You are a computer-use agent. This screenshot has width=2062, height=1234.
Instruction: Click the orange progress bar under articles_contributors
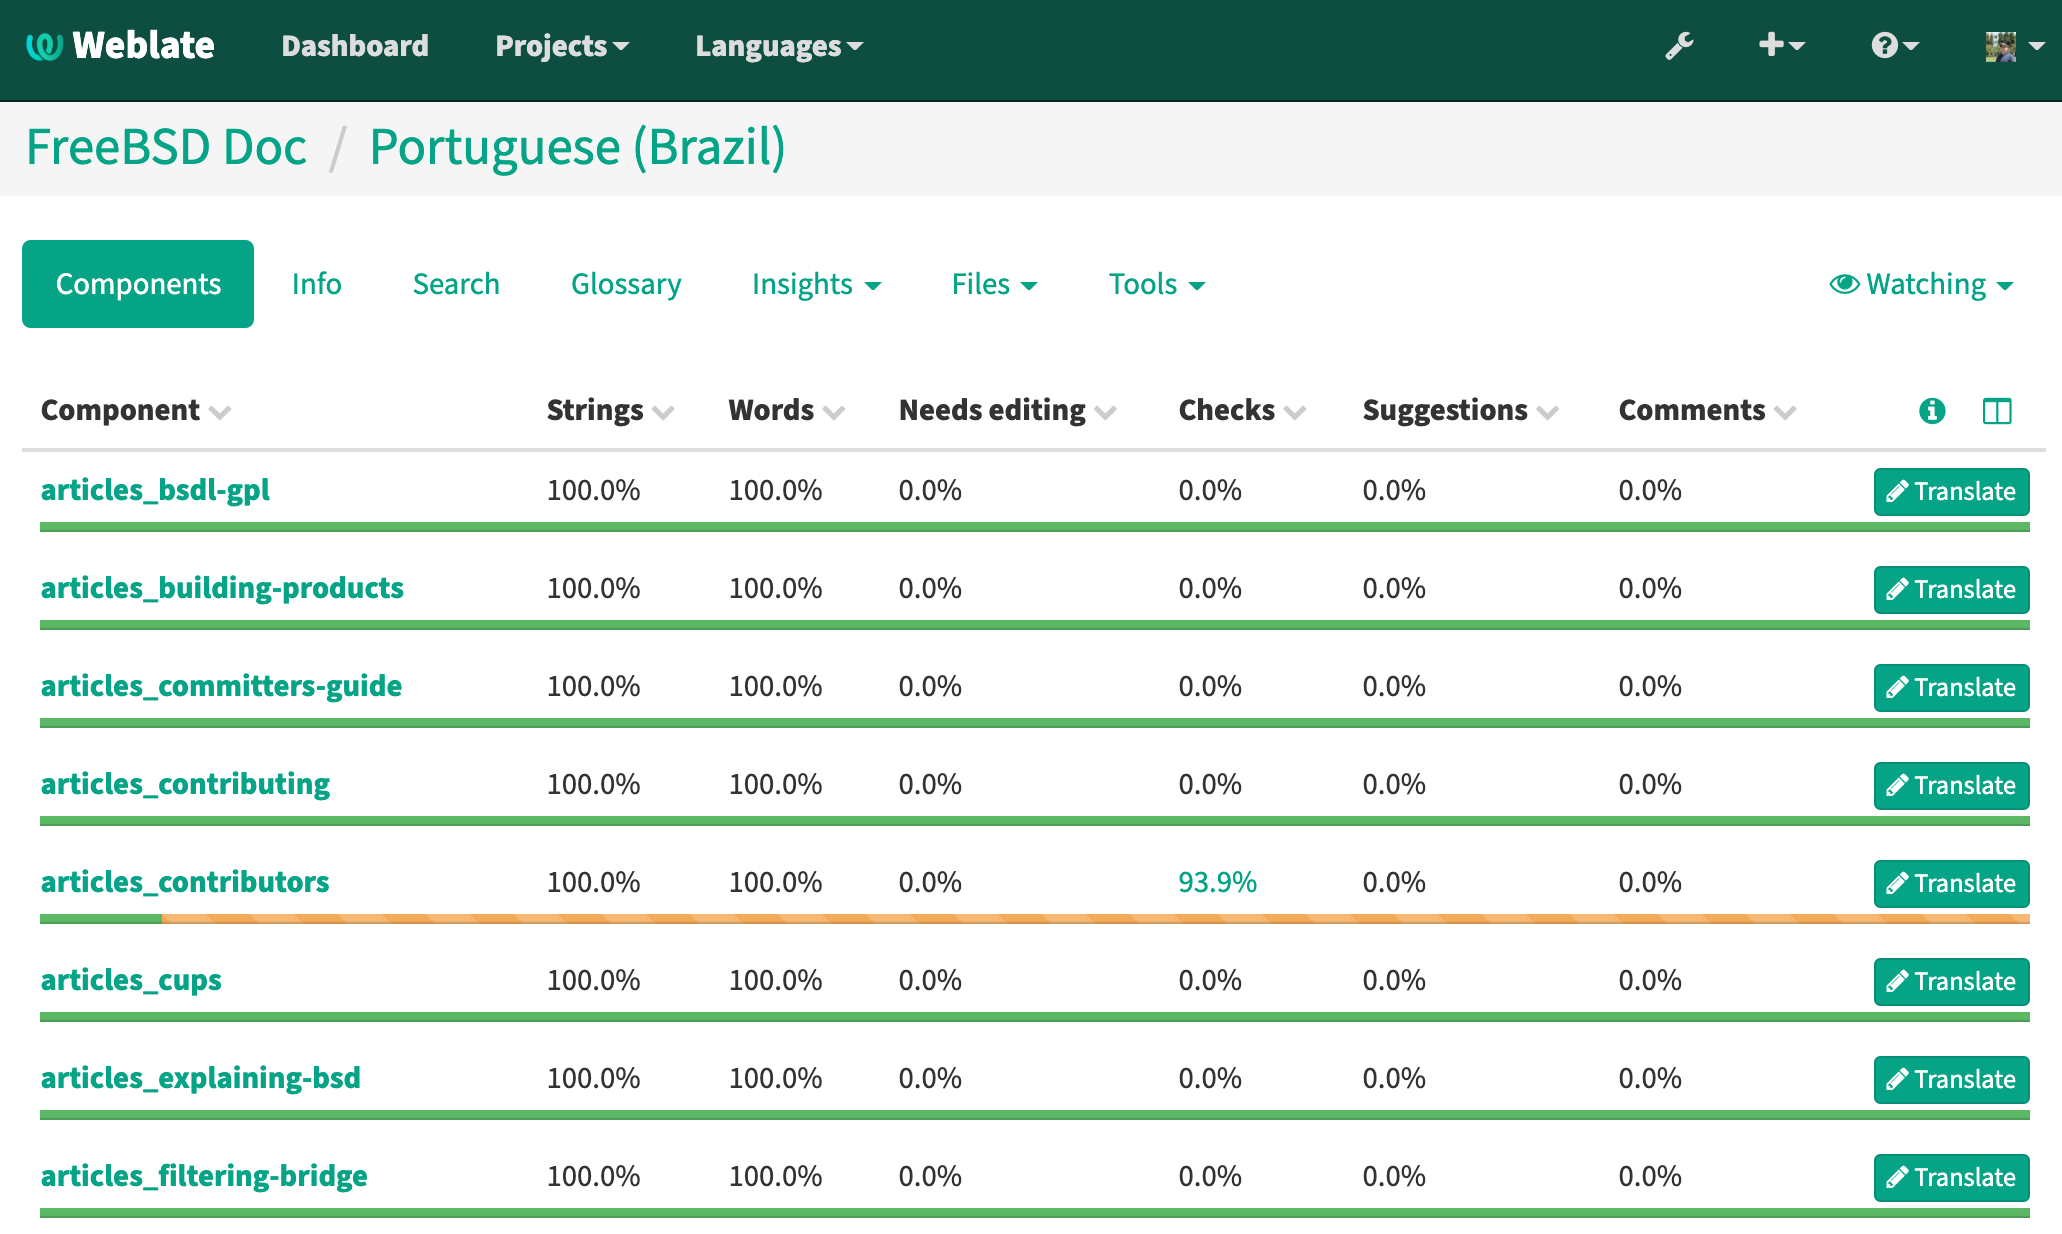point(1095,919)
